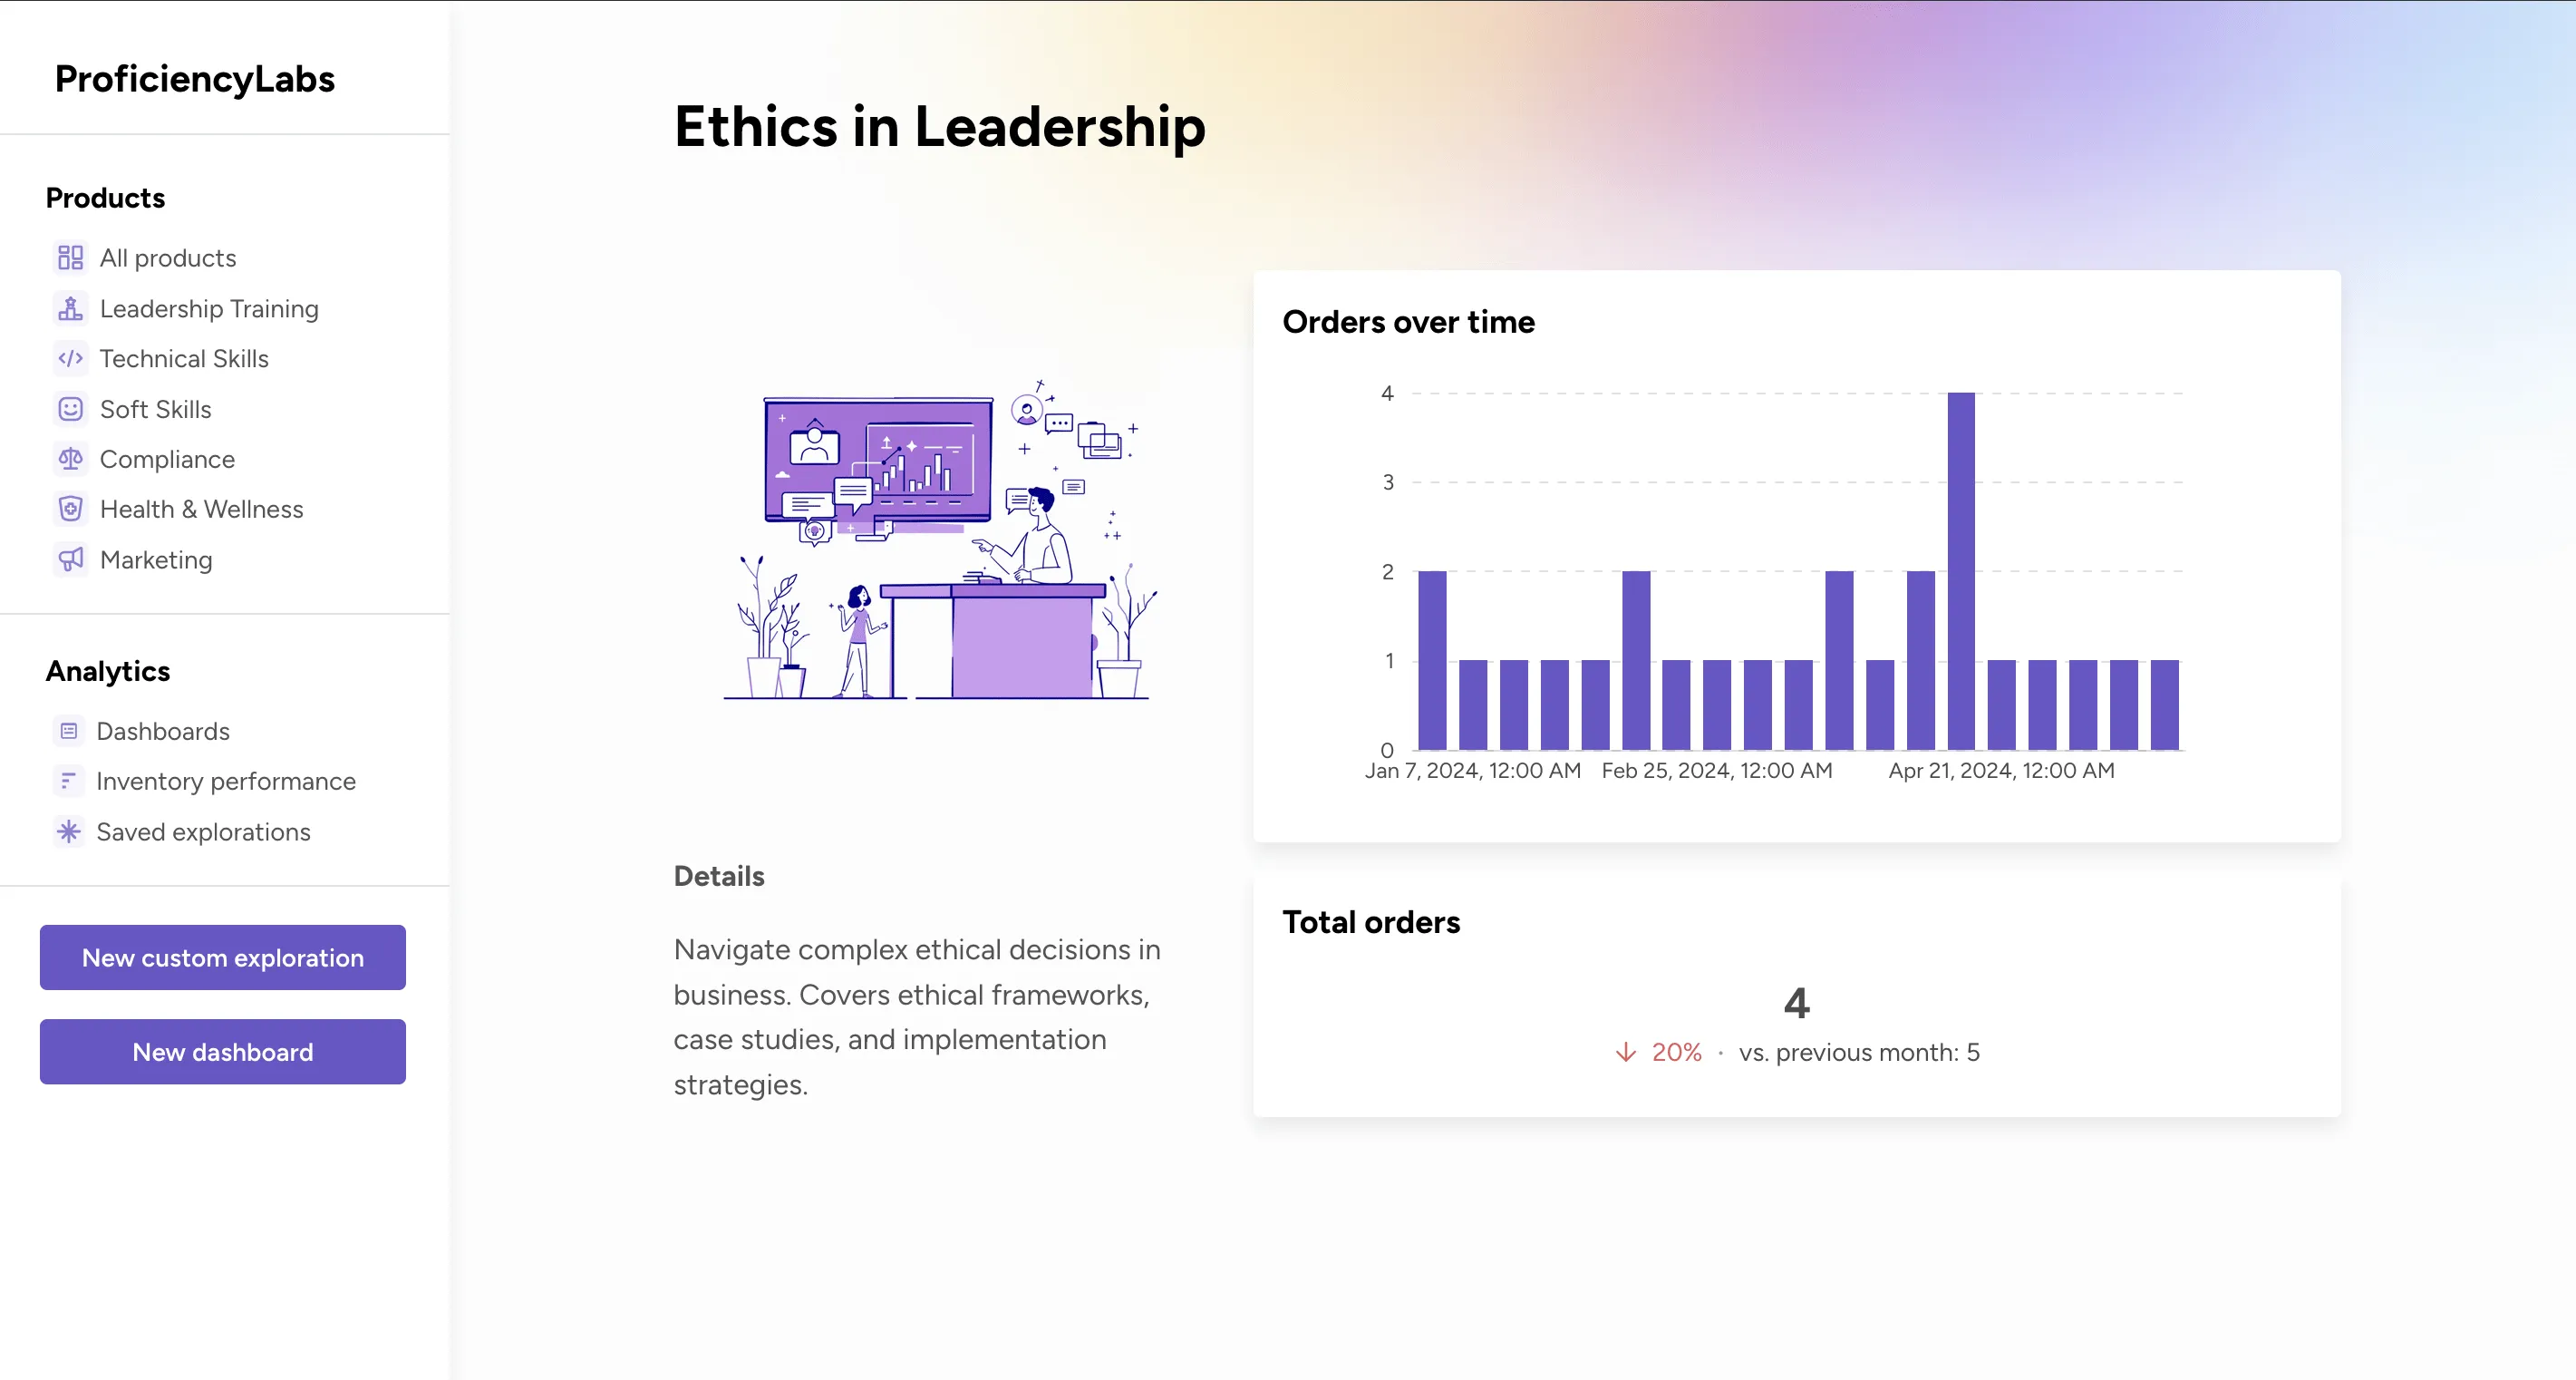Click the Leadership Training hierarchy icon
The image size is (2576, 1380).
[69, 308]
